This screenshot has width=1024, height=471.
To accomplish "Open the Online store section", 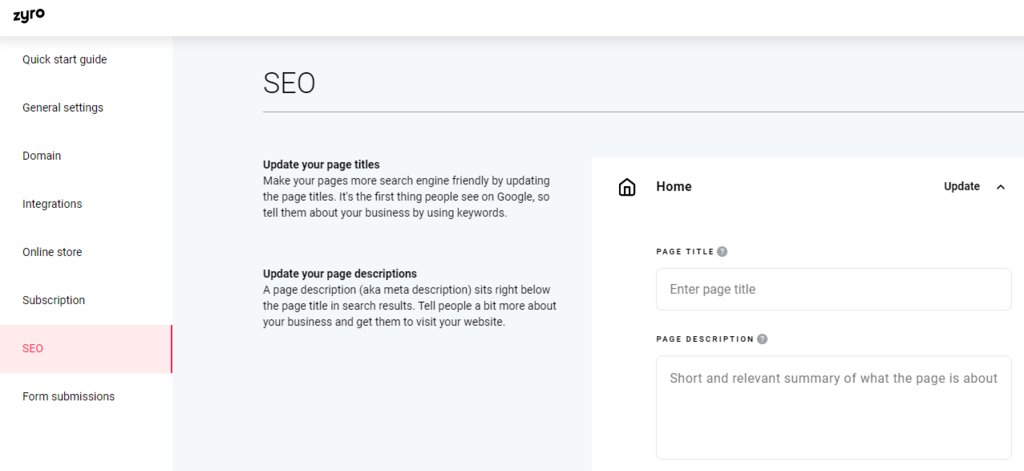I will click(x=52, y=252).
